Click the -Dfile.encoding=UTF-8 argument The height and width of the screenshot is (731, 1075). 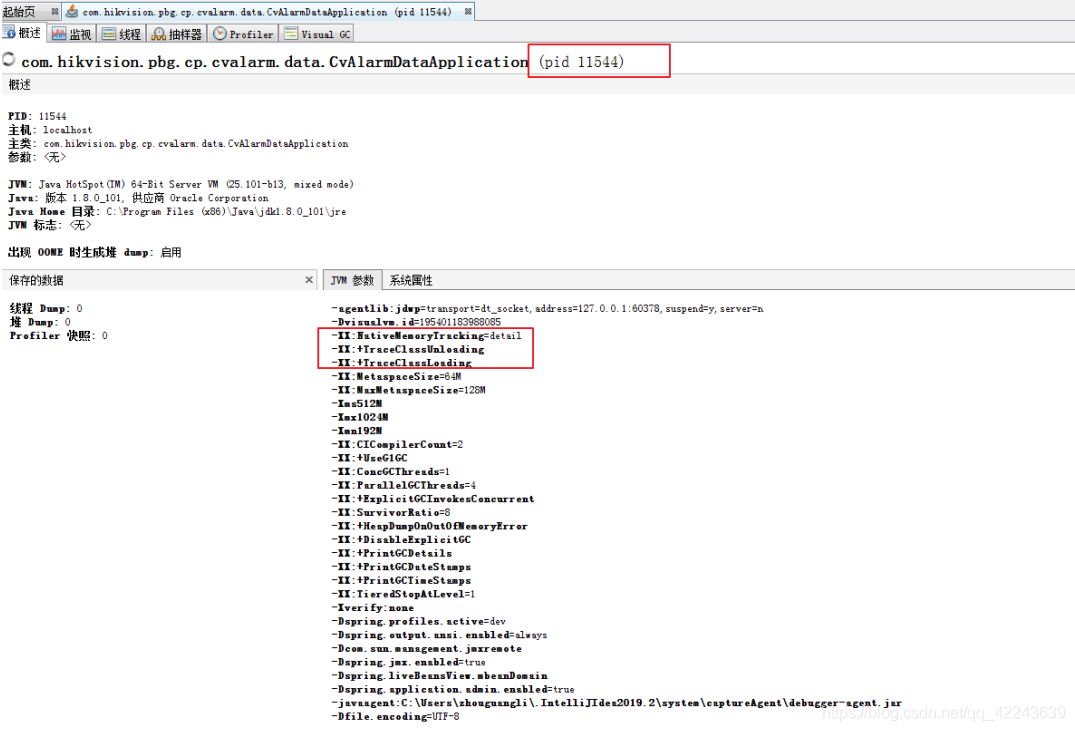coord(396,717)
